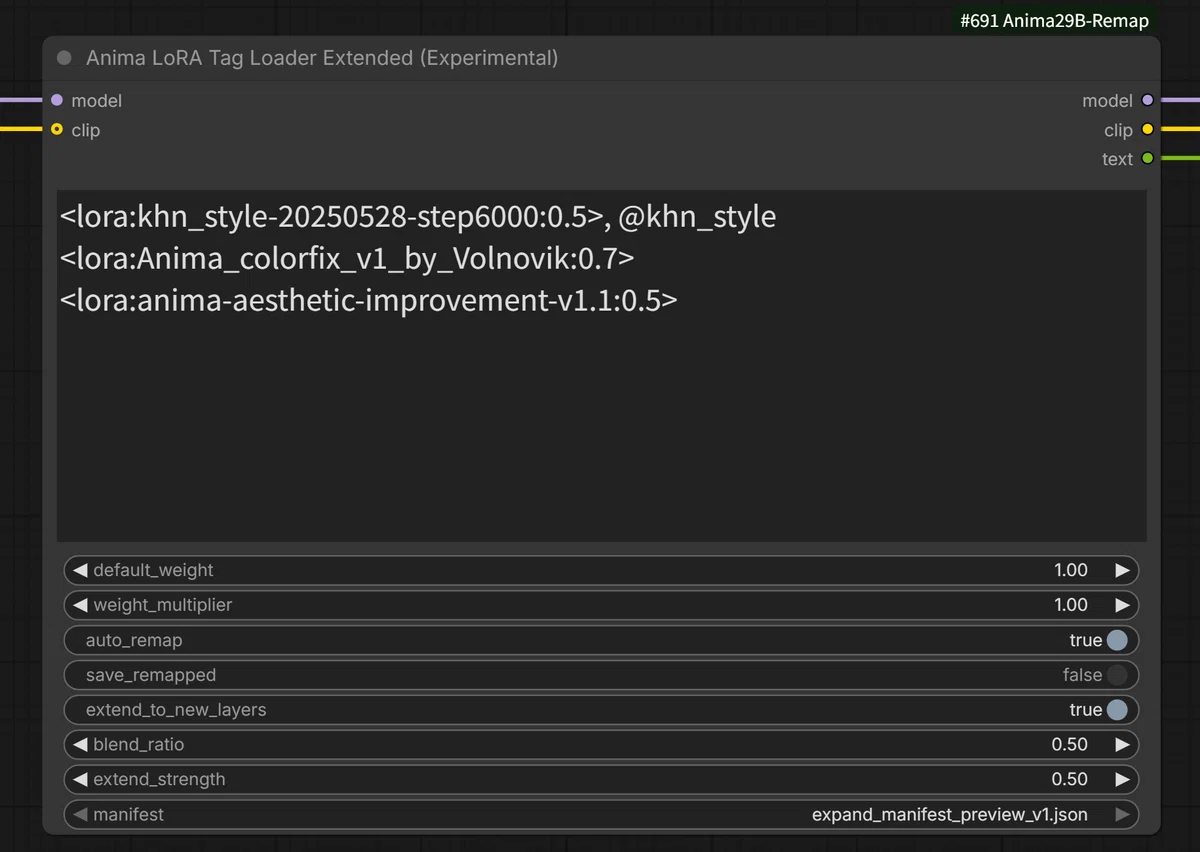Click the default_weight value 1.00

pos(1070,570)
